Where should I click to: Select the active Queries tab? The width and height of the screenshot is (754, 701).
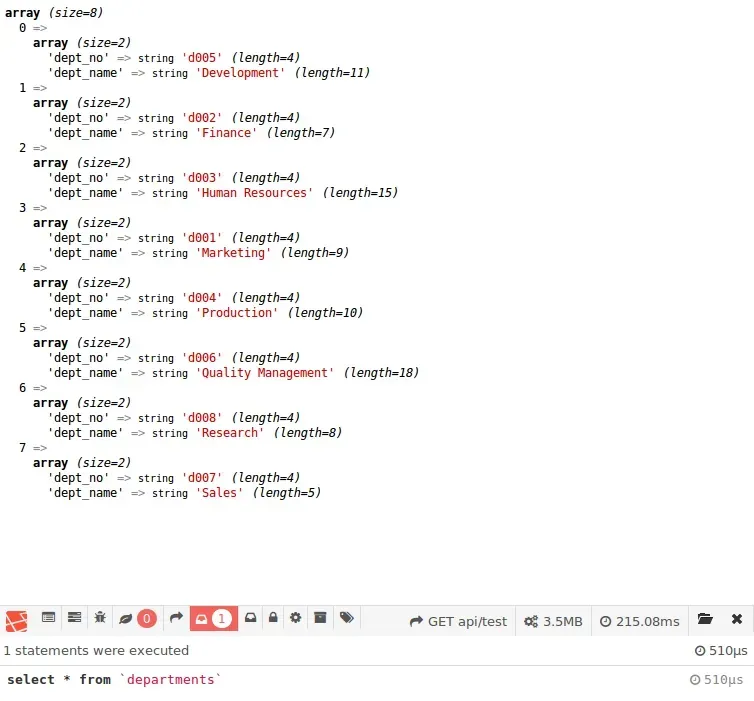pos(214,619)
